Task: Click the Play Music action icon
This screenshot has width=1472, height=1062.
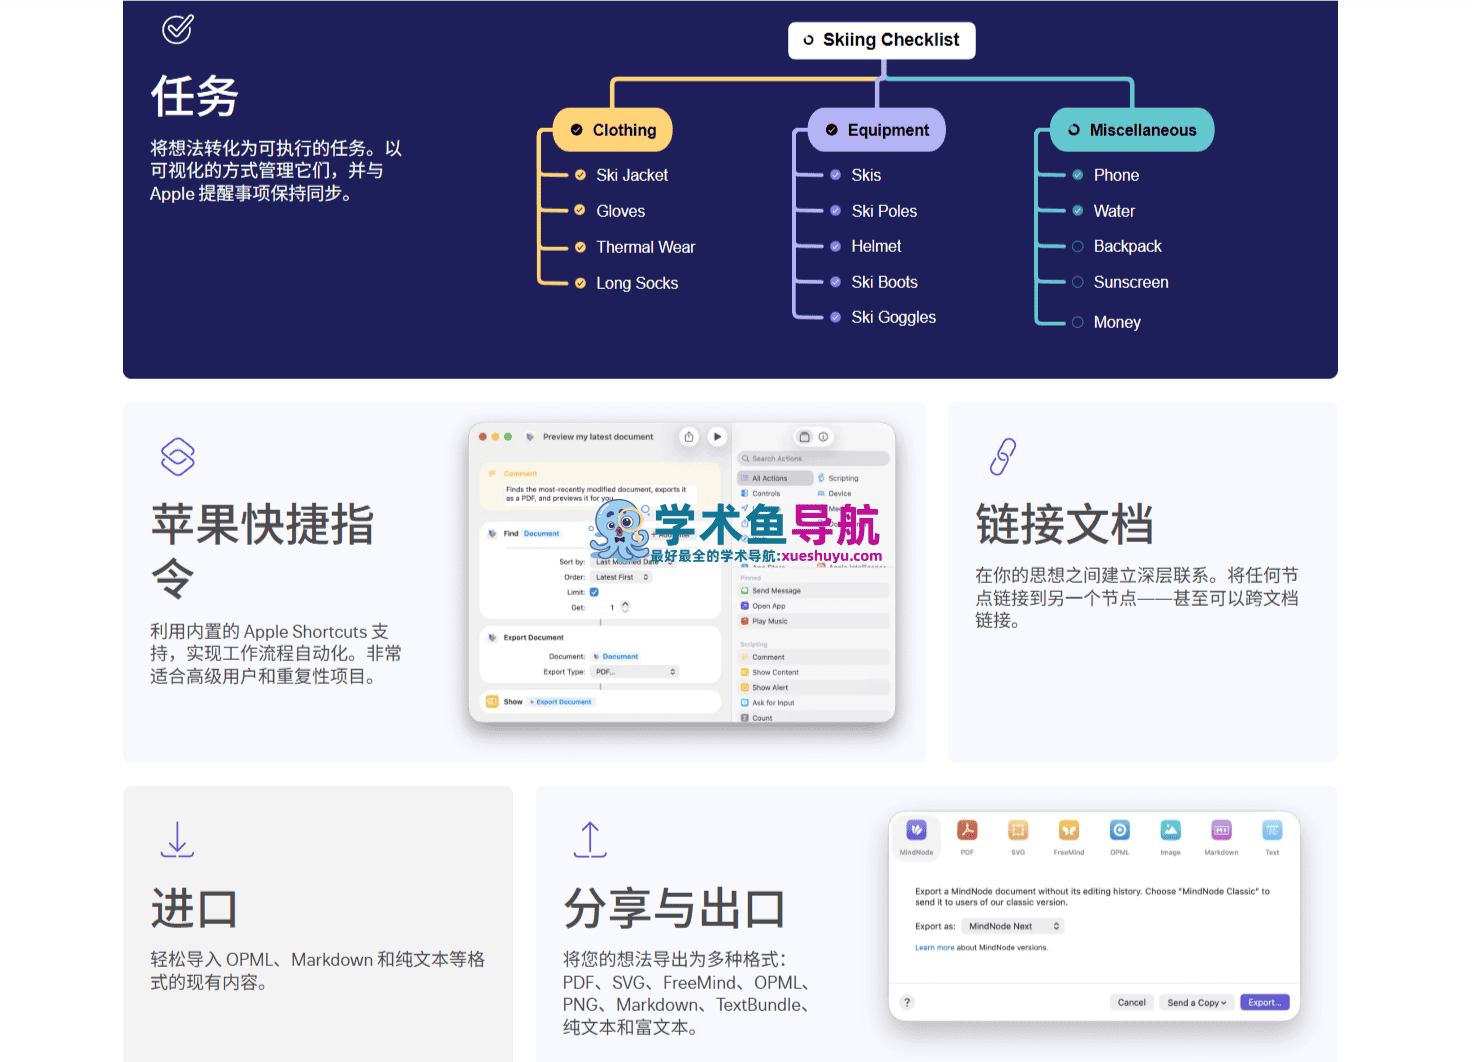Action: [x=745, y=621]
